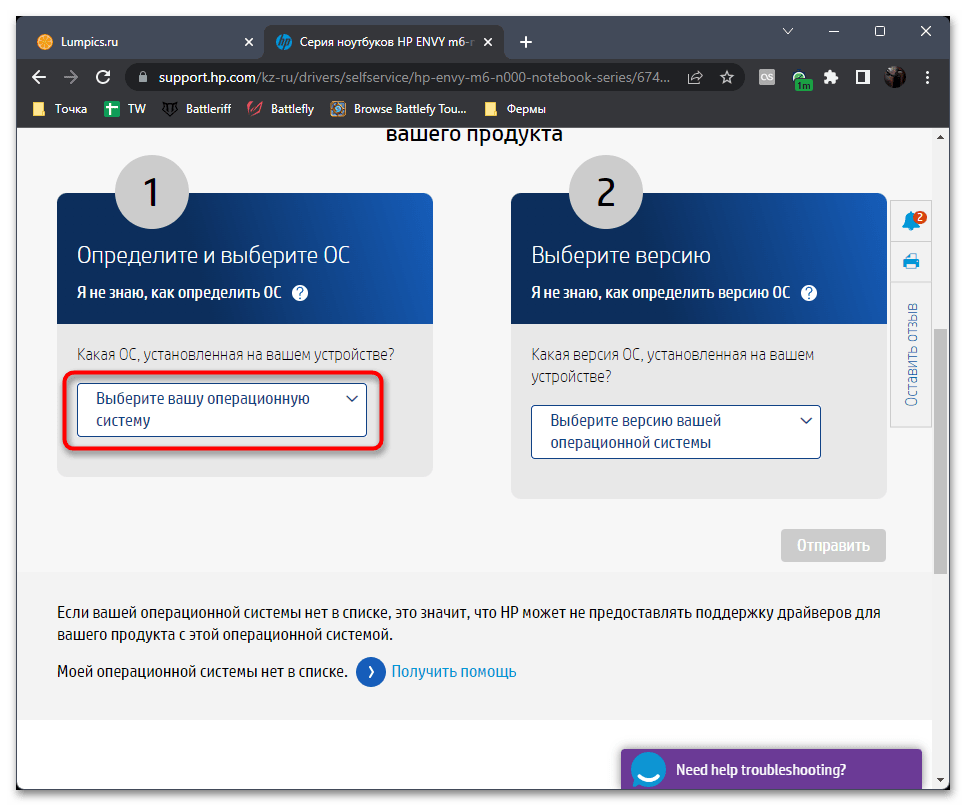Image resolution: width=966 pixels, height=806 pixels.
Task: Open a new tab with the plus button
Action: pyautogui.click(x=526, y=42)
